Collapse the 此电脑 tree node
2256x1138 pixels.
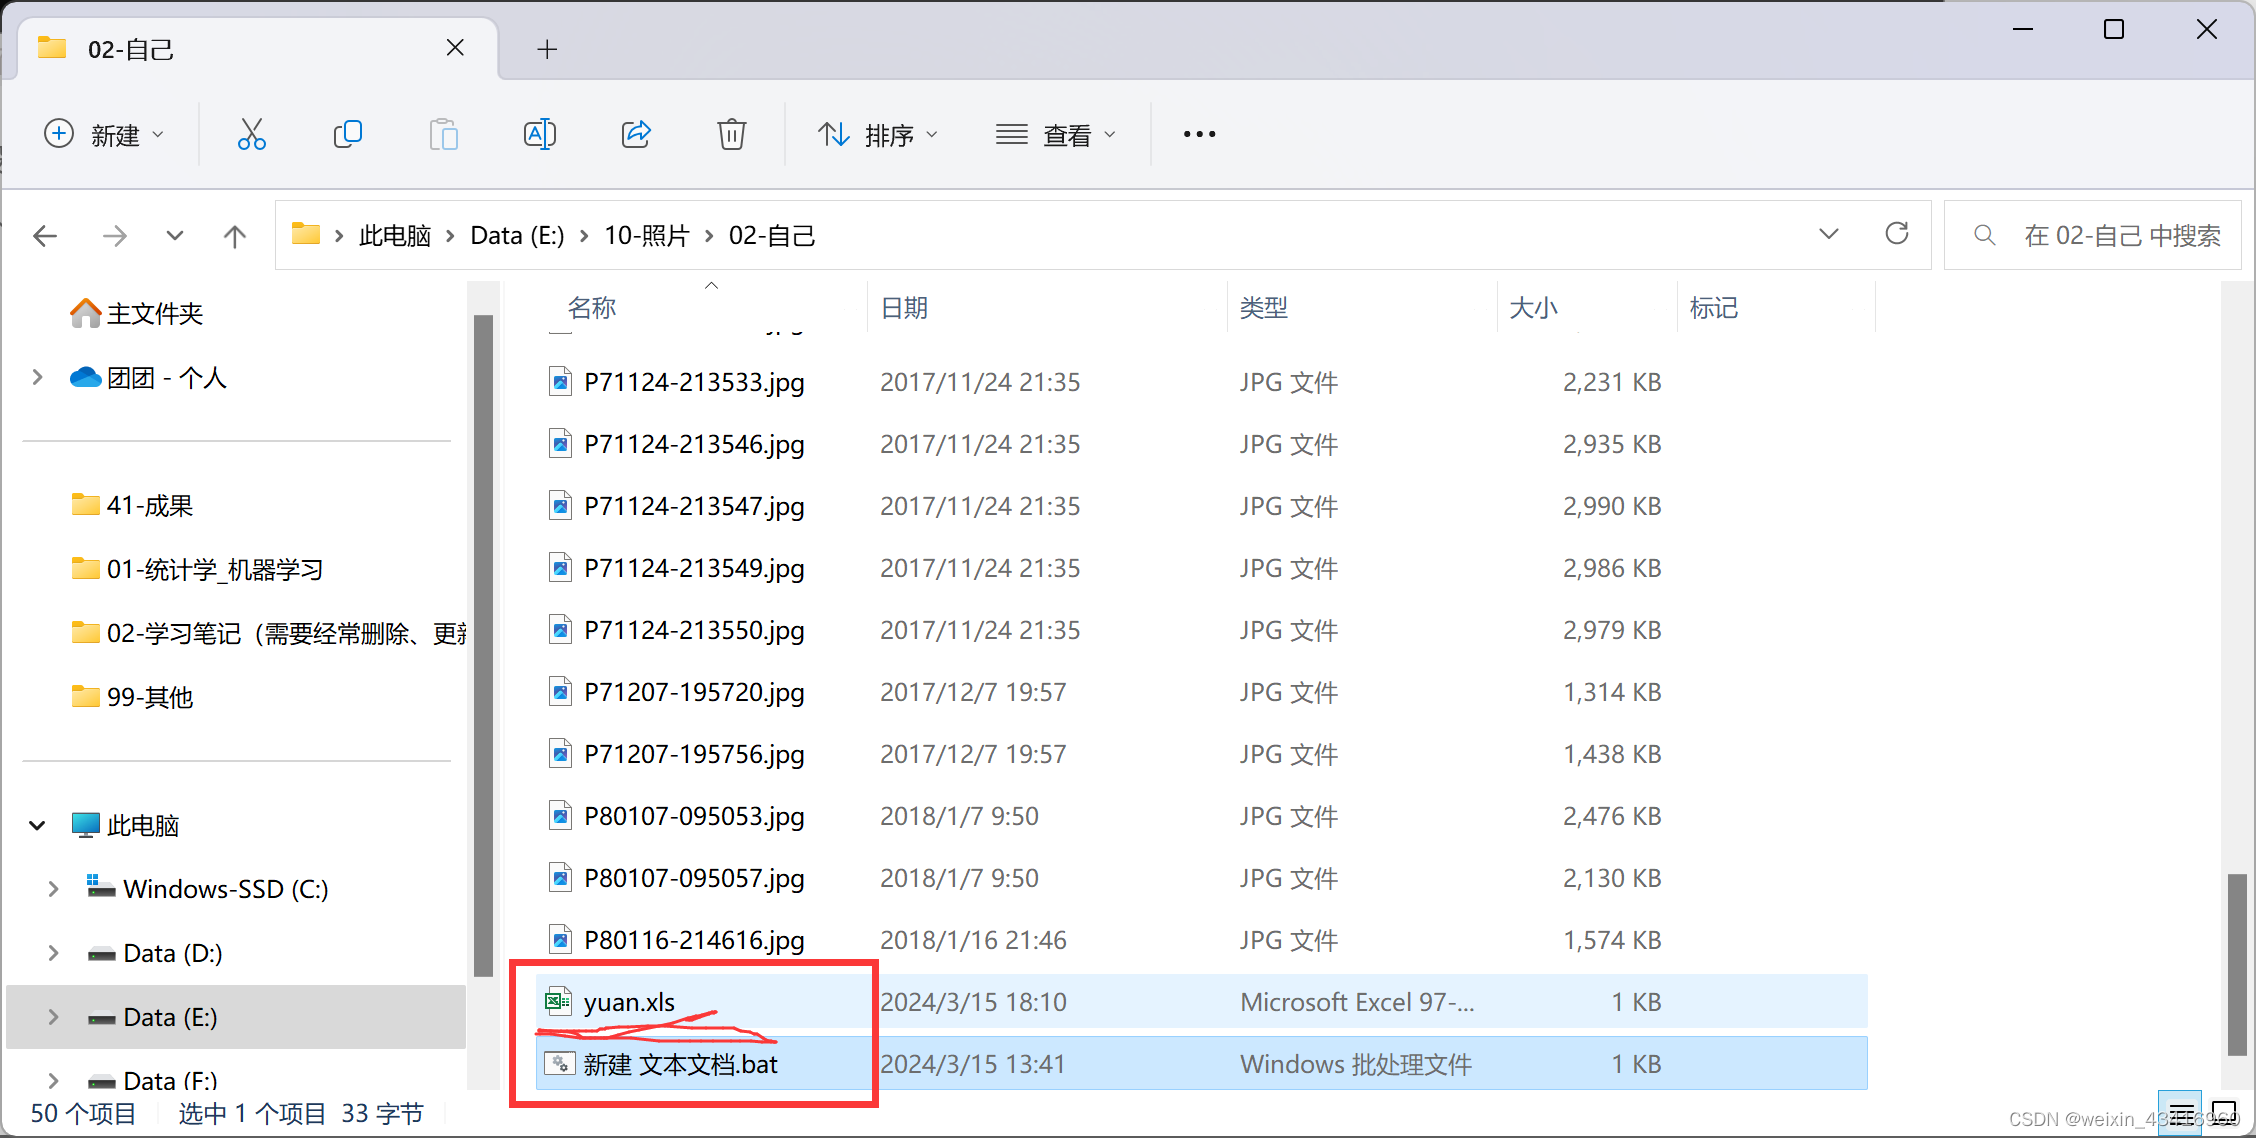(37, 826)
